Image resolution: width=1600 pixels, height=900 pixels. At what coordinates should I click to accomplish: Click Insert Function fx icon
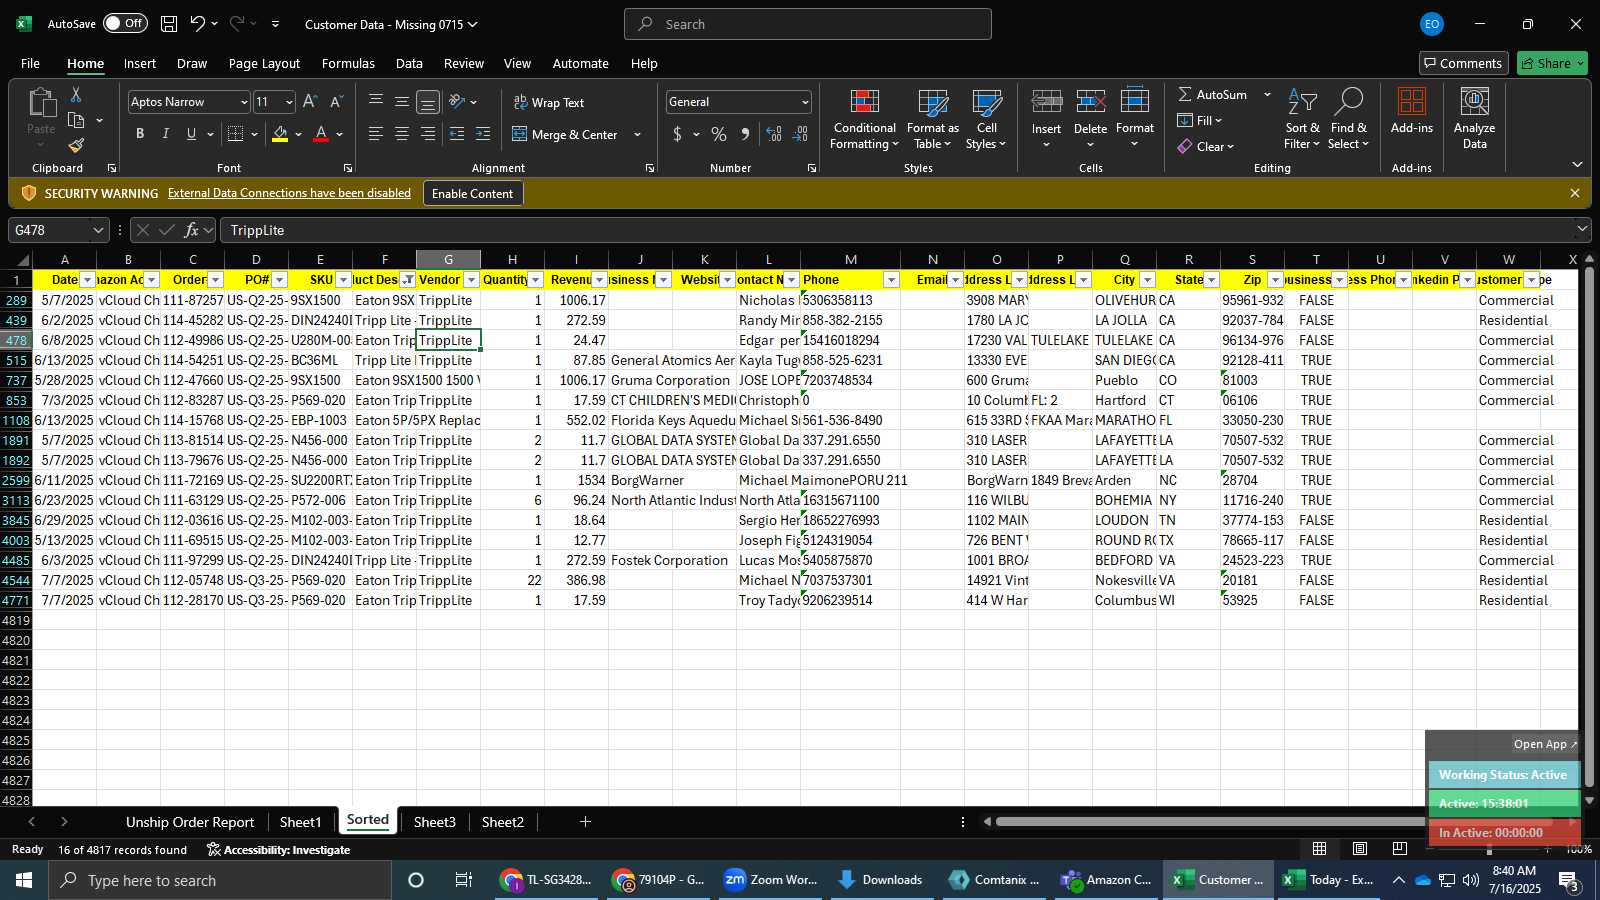(x=191, y=230)
